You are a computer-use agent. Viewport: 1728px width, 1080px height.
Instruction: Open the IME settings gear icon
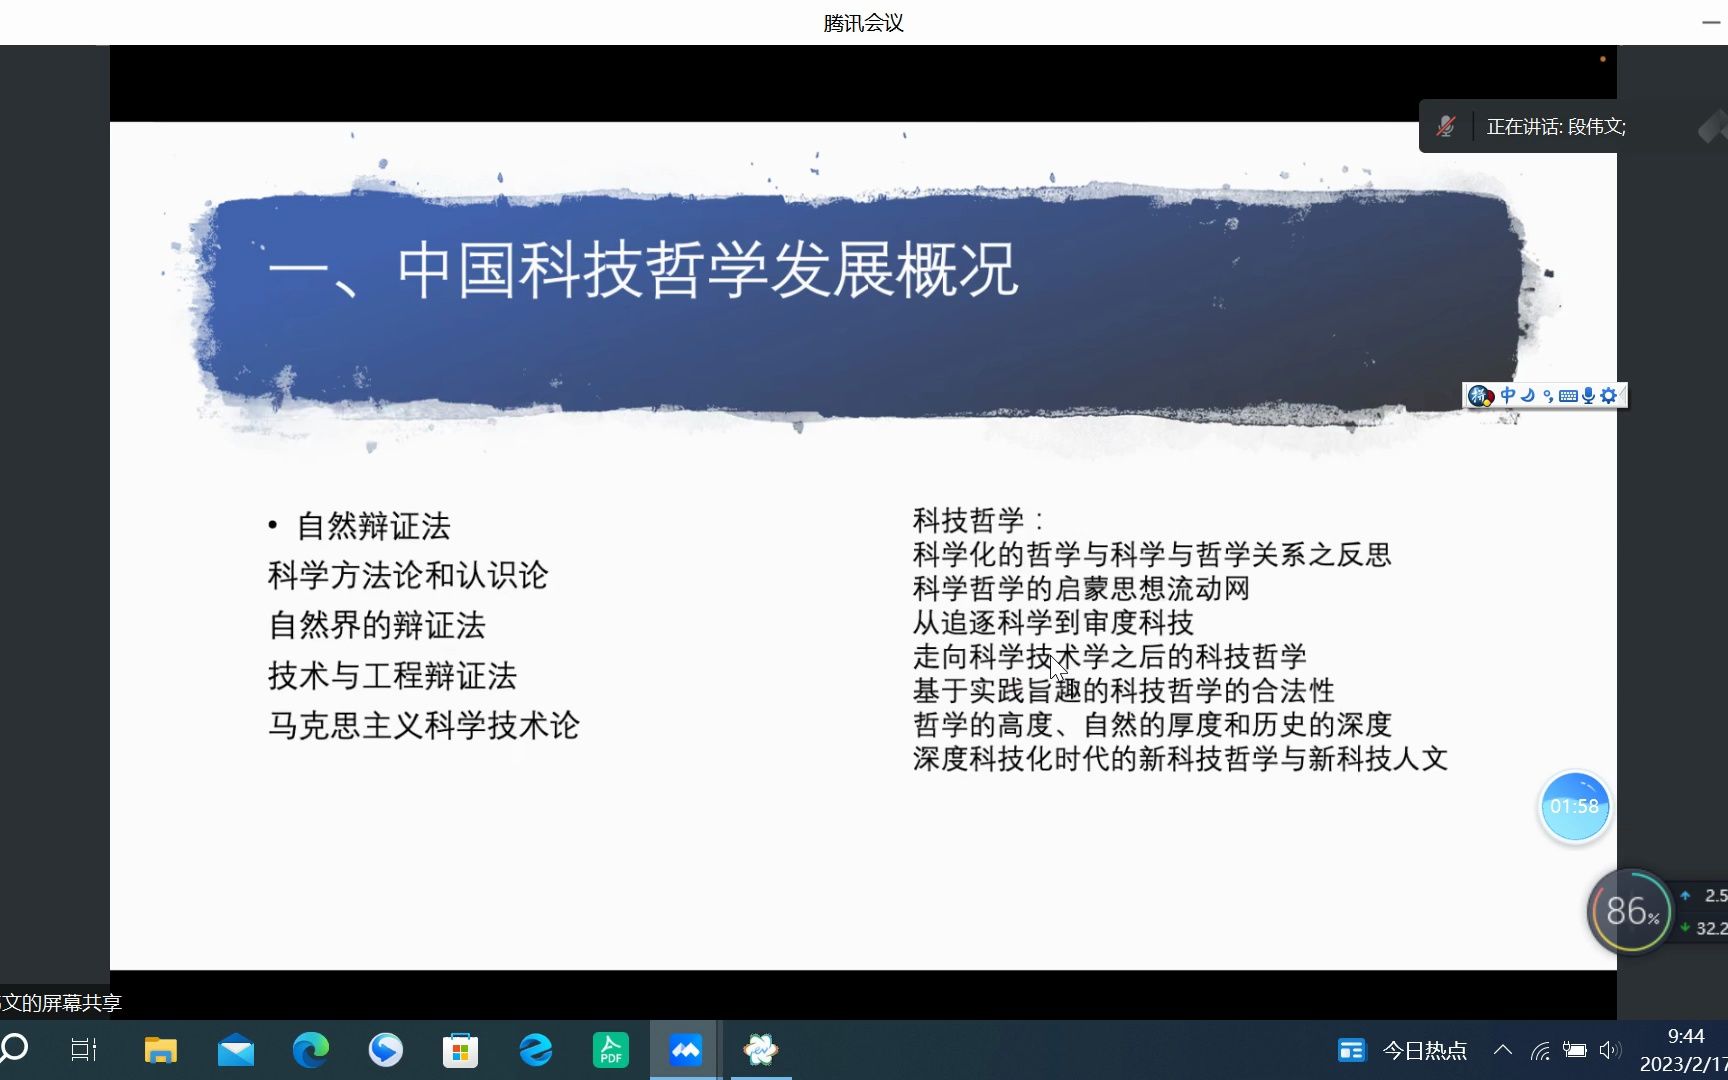coord(1608,395)
